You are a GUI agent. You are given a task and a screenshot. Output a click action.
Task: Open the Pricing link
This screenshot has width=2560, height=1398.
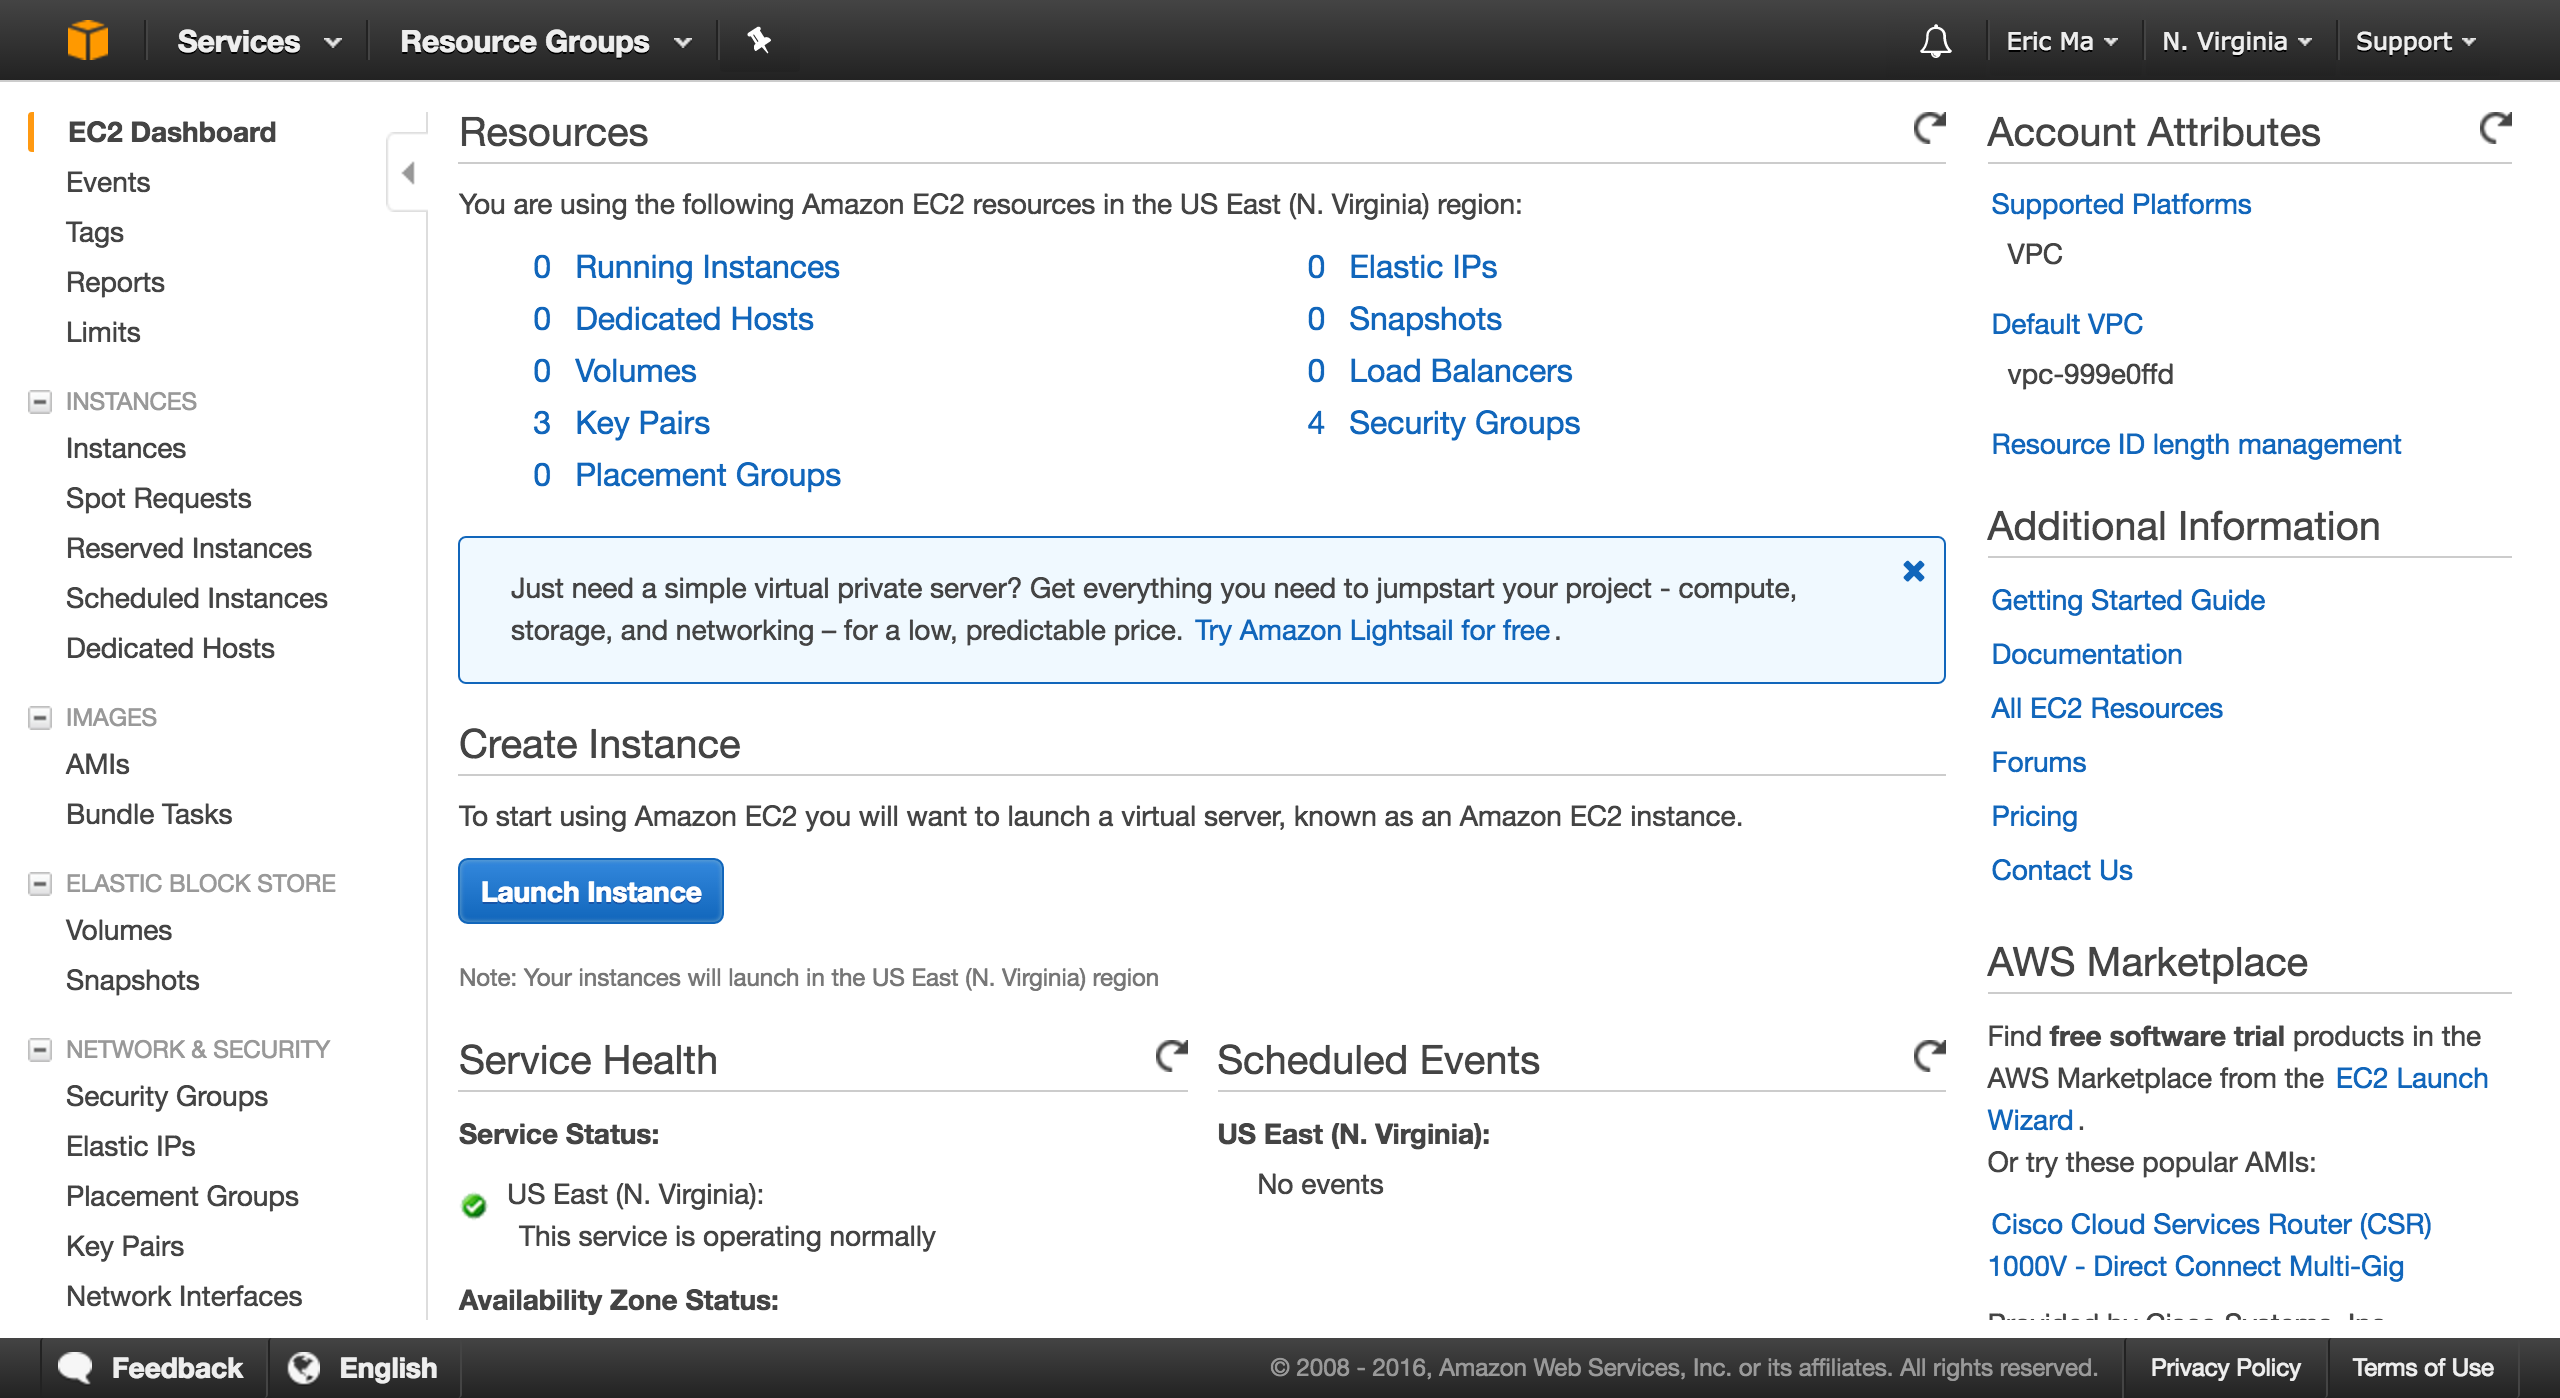coord(2035,816)
